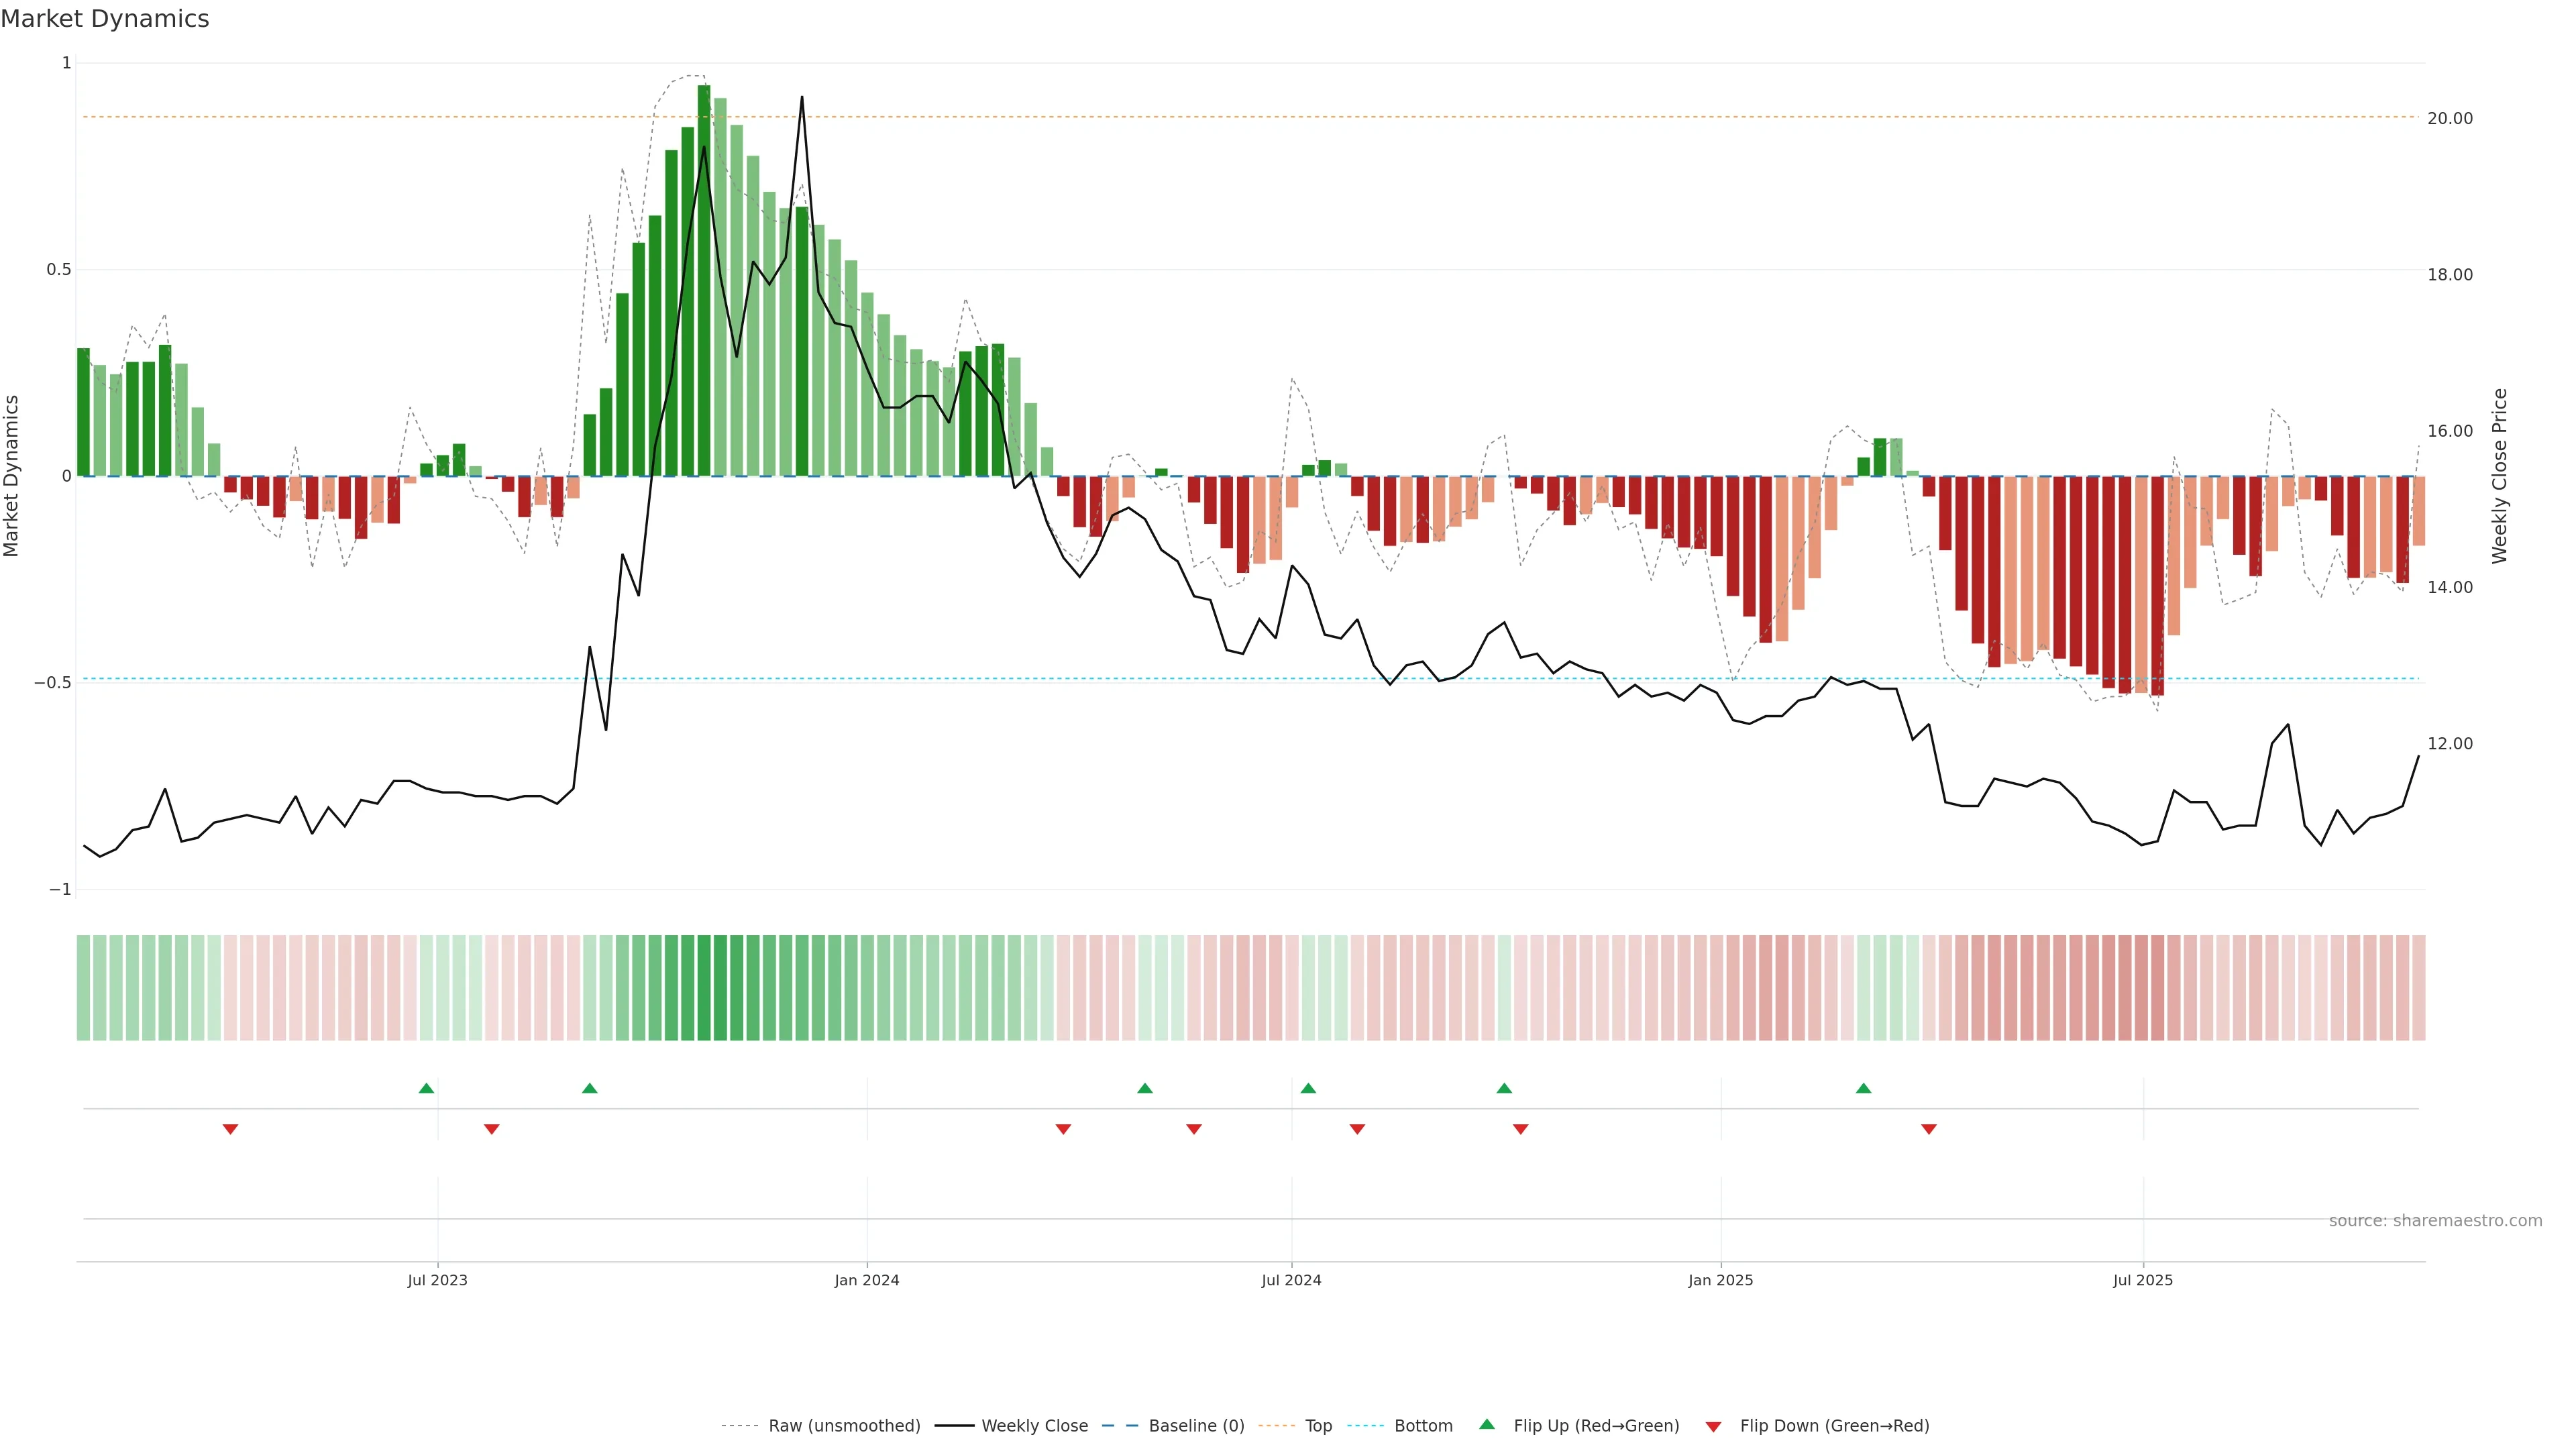Toggle the Top legend series
This screenshot has width=2576, height=1449.
(x=1318, y=1426)
